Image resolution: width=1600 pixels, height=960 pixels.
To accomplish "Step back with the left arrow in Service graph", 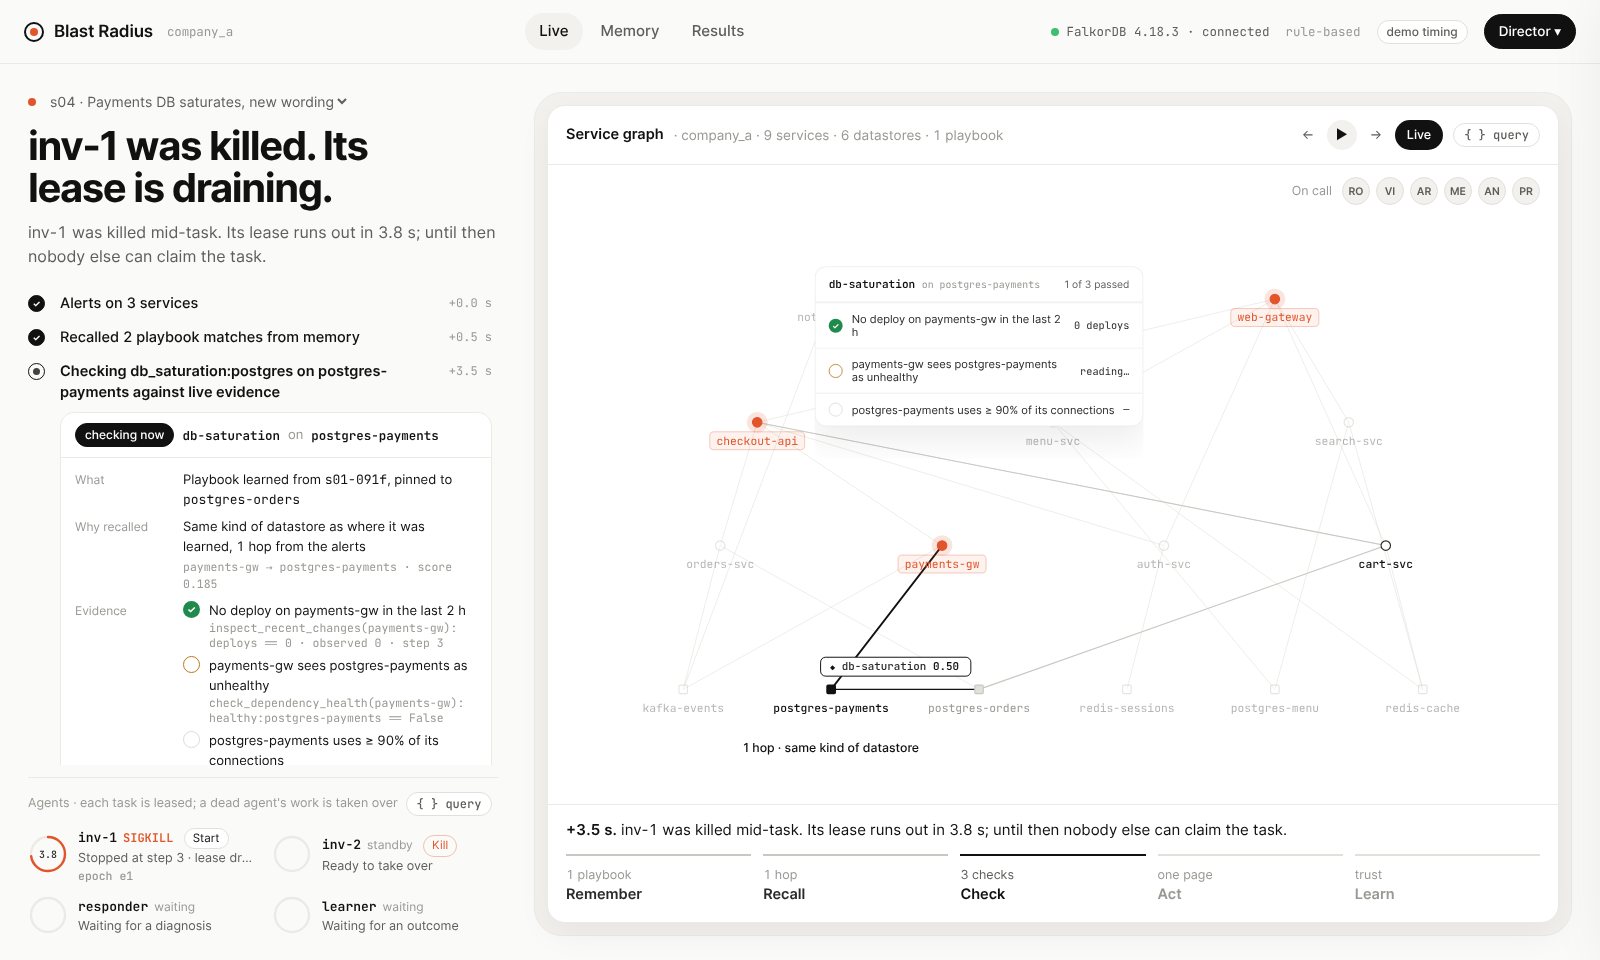I will coord(1308,135).
